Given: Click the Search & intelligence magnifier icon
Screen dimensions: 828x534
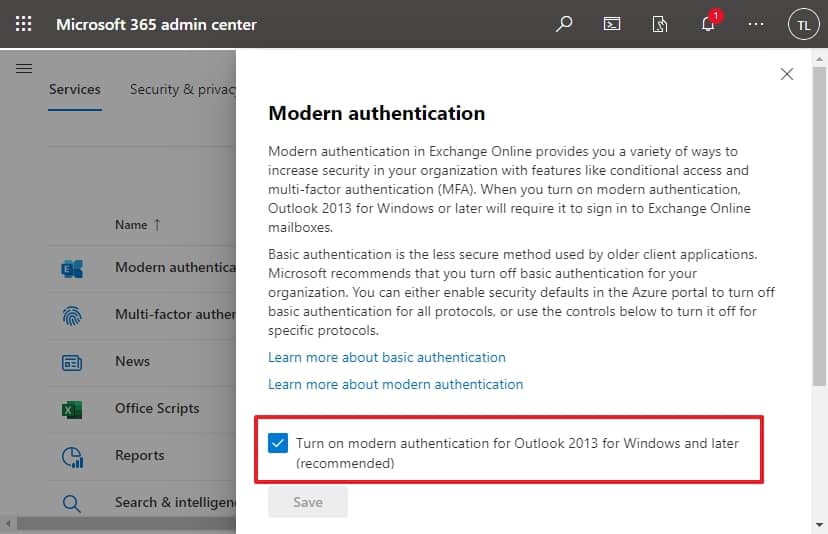Looking at the screenshot, I should (x=71, y=503).
